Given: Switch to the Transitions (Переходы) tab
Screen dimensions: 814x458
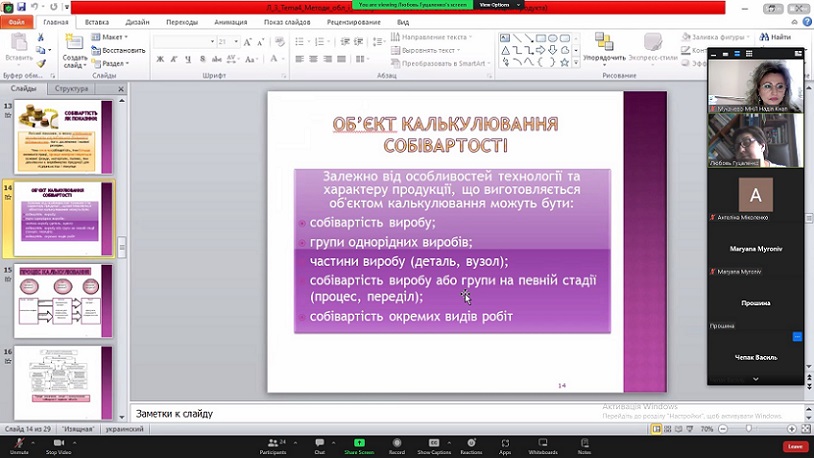Looking at the screenshot, I should point(182,22).
